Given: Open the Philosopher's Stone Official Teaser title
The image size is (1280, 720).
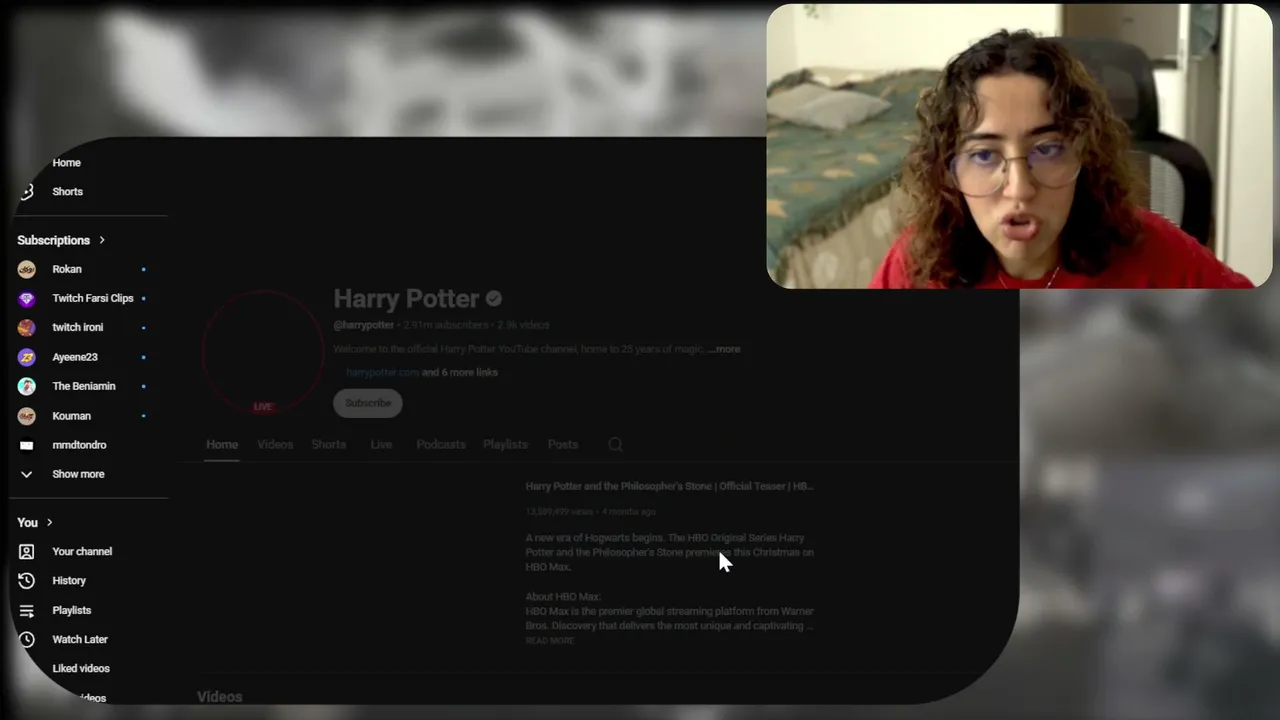Looking at the screenshot, I should click(670, 486).
